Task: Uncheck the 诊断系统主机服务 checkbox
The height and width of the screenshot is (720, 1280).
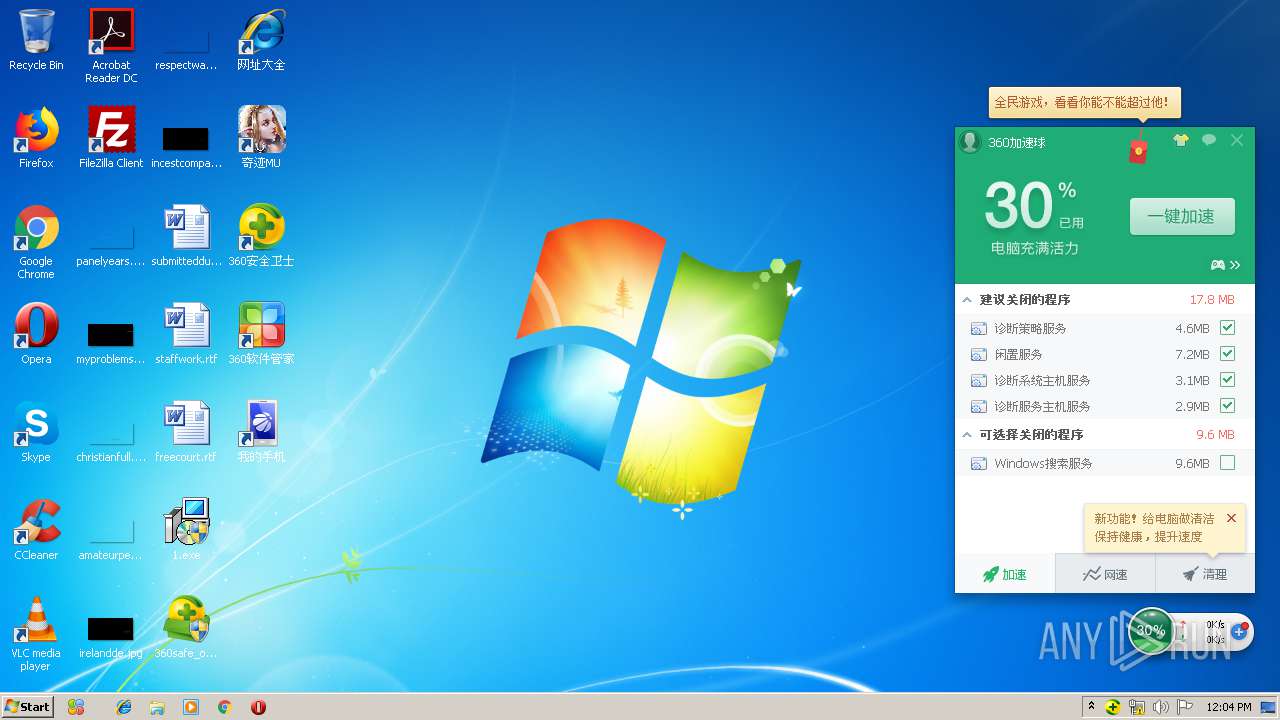Action: pos(1227,380)
